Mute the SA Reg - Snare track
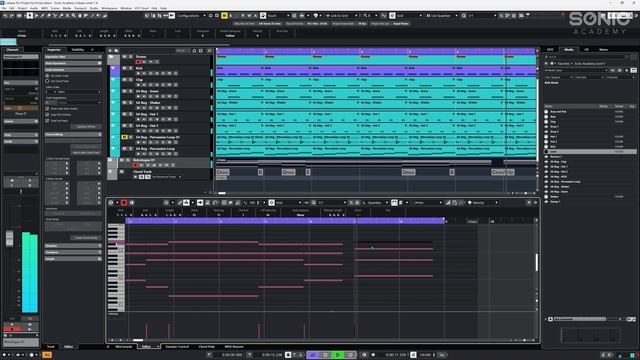The height and width of the screenshot is (360, 640). [x=125, y=91]
